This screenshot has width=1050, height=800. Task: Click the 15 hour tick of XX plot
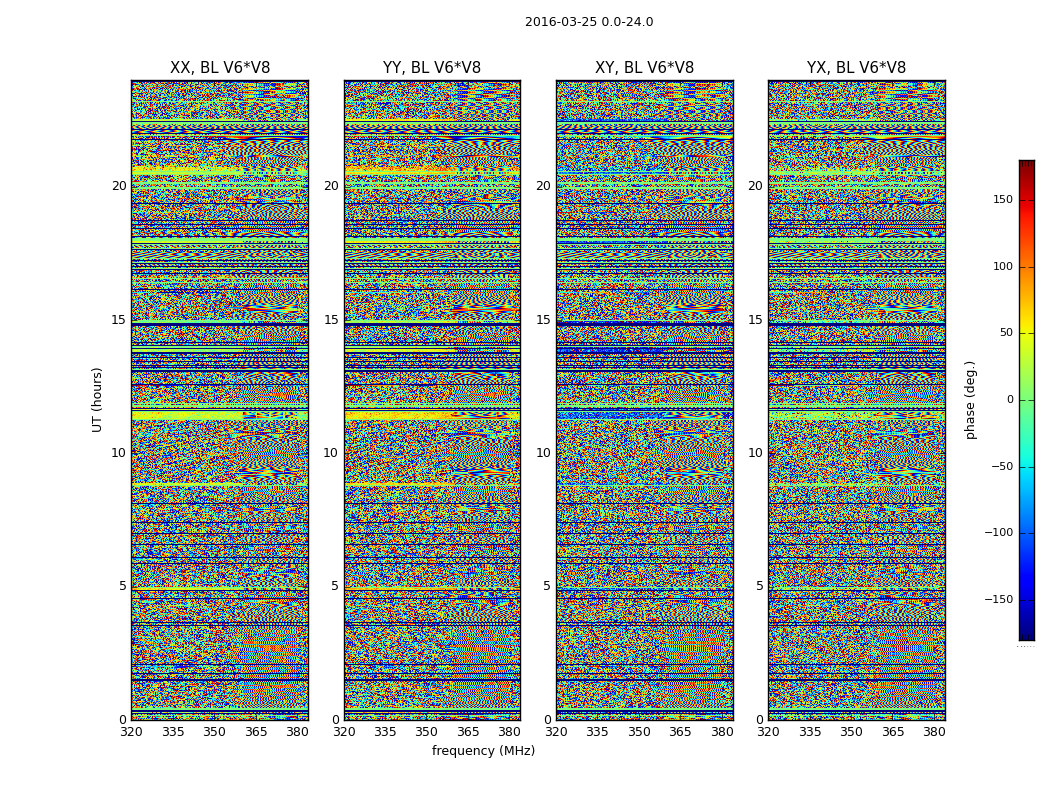click(119, 320)
